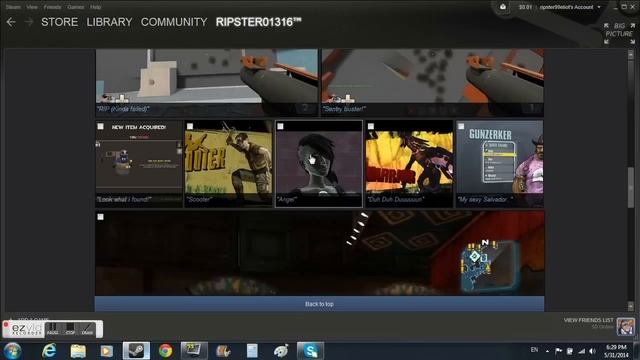Viewport: 640px width, 360px height.
Task: Click the page scrollbar thumb
Action: coord(631,188)
